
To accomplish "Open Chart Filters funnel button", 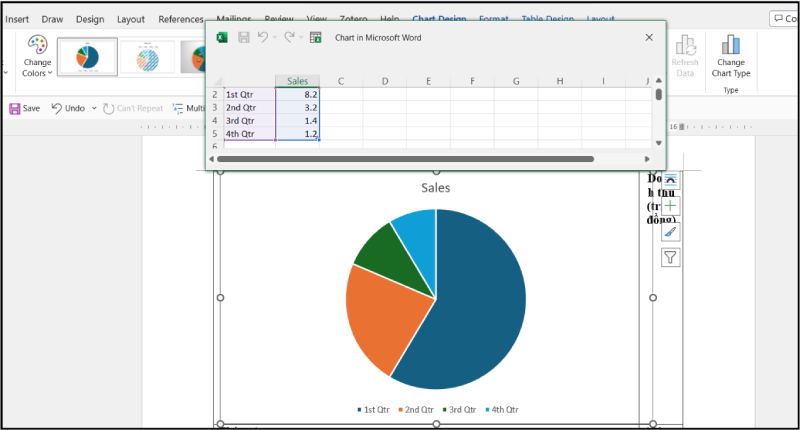I will [x=670, y=257].
